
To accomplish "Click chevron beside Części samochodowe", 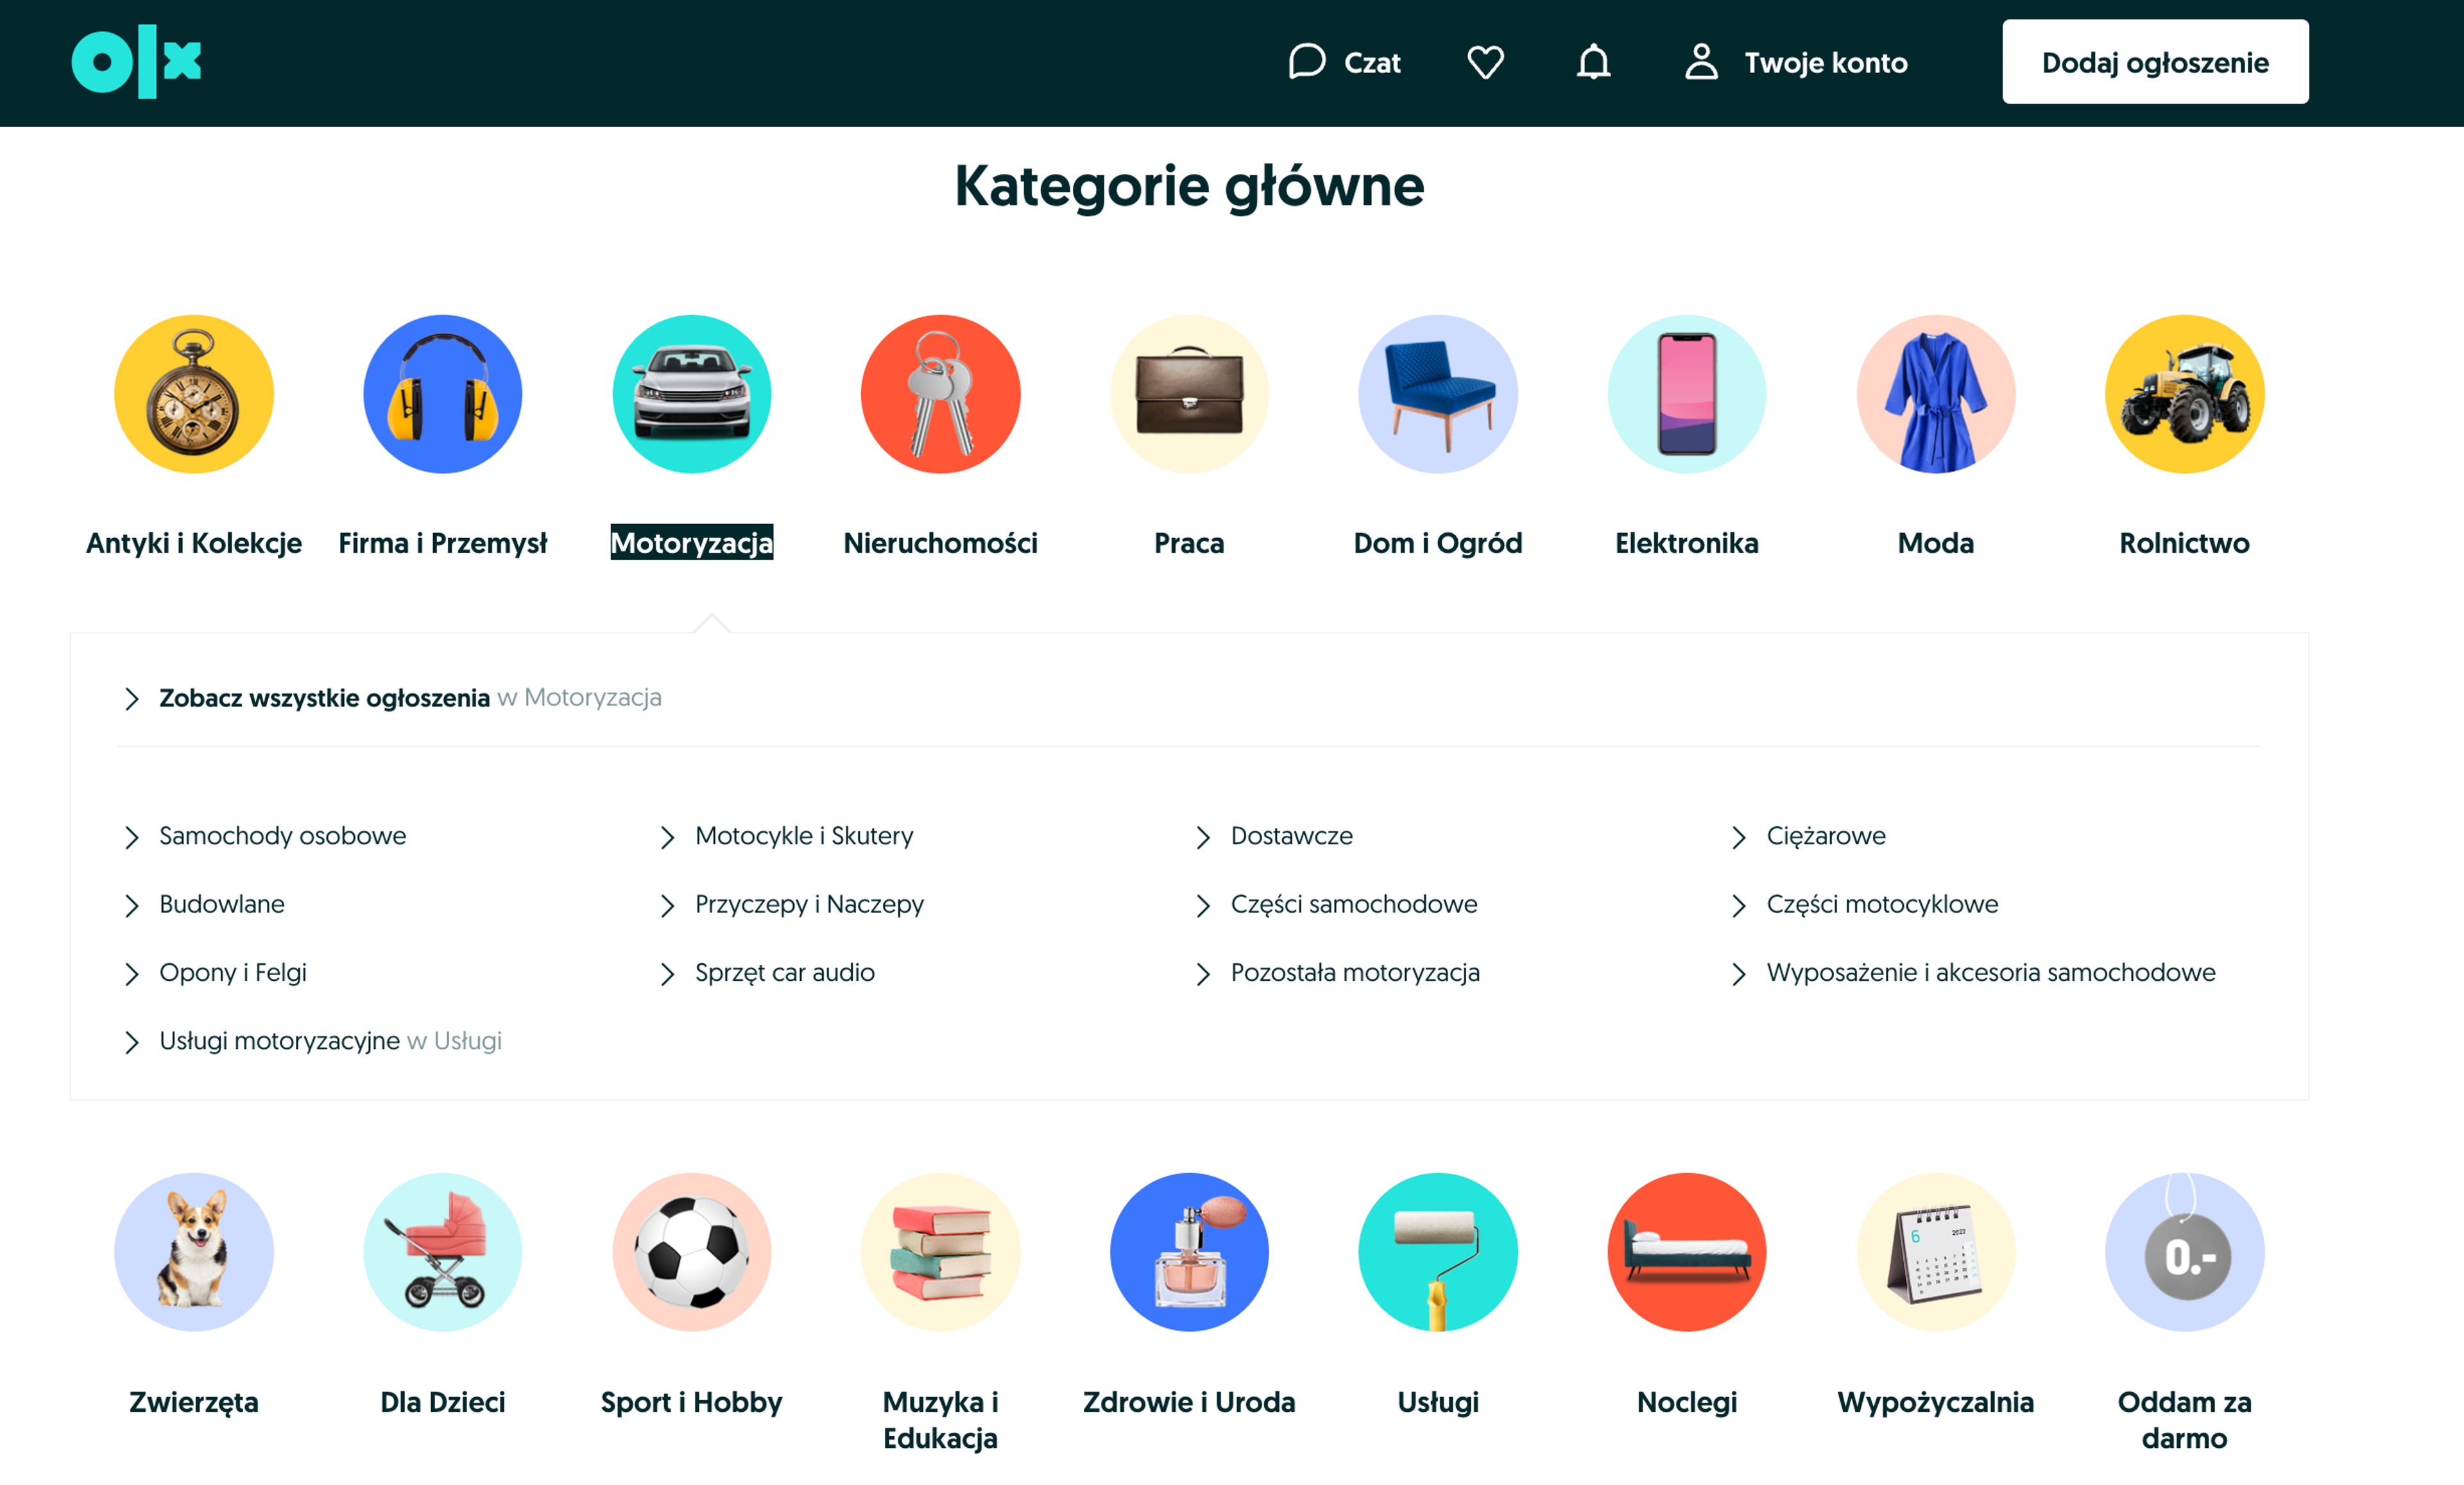I will coord(1203,906).
